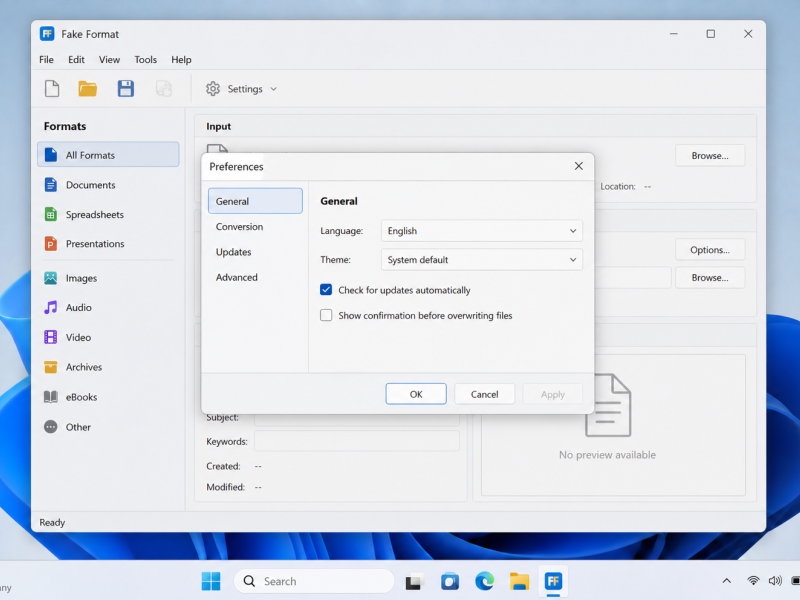Open the Edit menu
800x600 pixels.
(77, 60)
